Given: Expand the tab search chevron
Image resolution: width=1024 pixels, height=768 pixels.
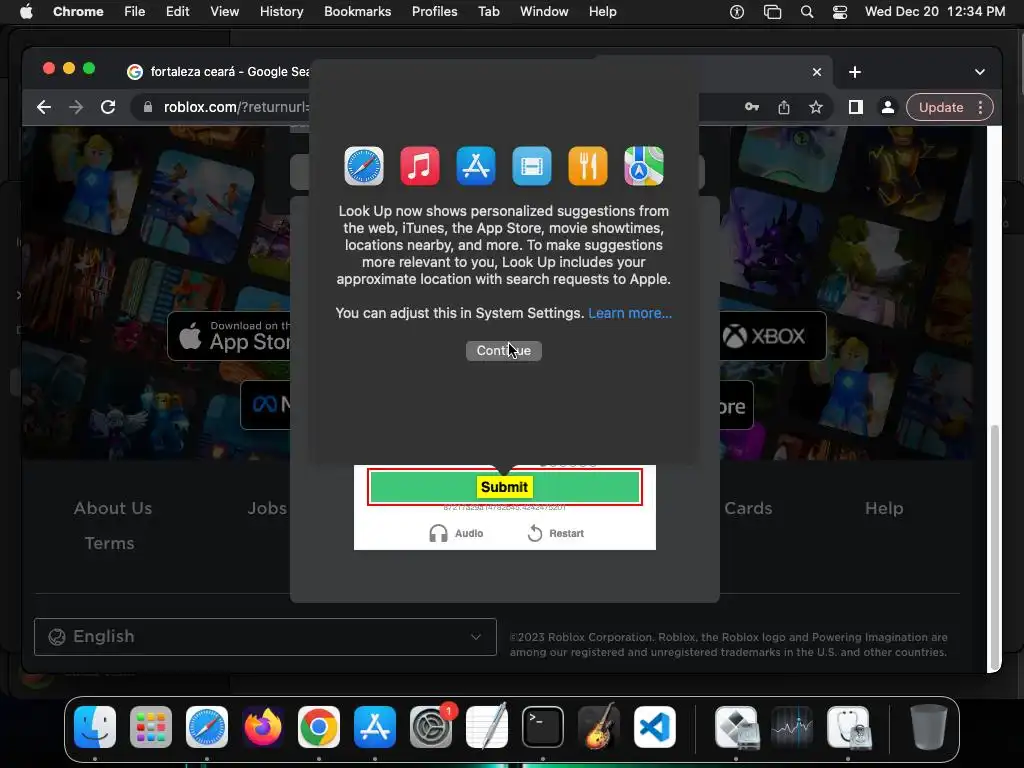Looking at the screenshot, I should point(980,72).
